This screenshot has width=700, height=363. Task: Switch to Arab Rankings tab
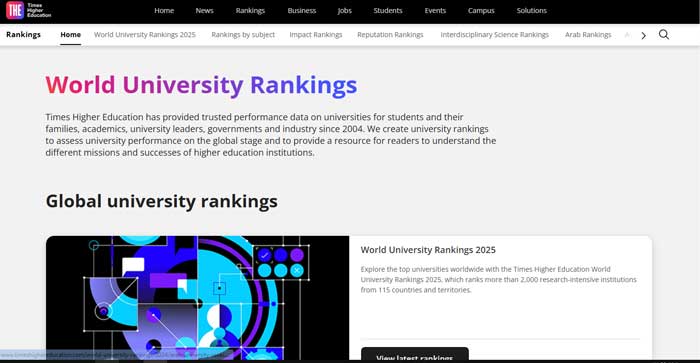(588, 34)
